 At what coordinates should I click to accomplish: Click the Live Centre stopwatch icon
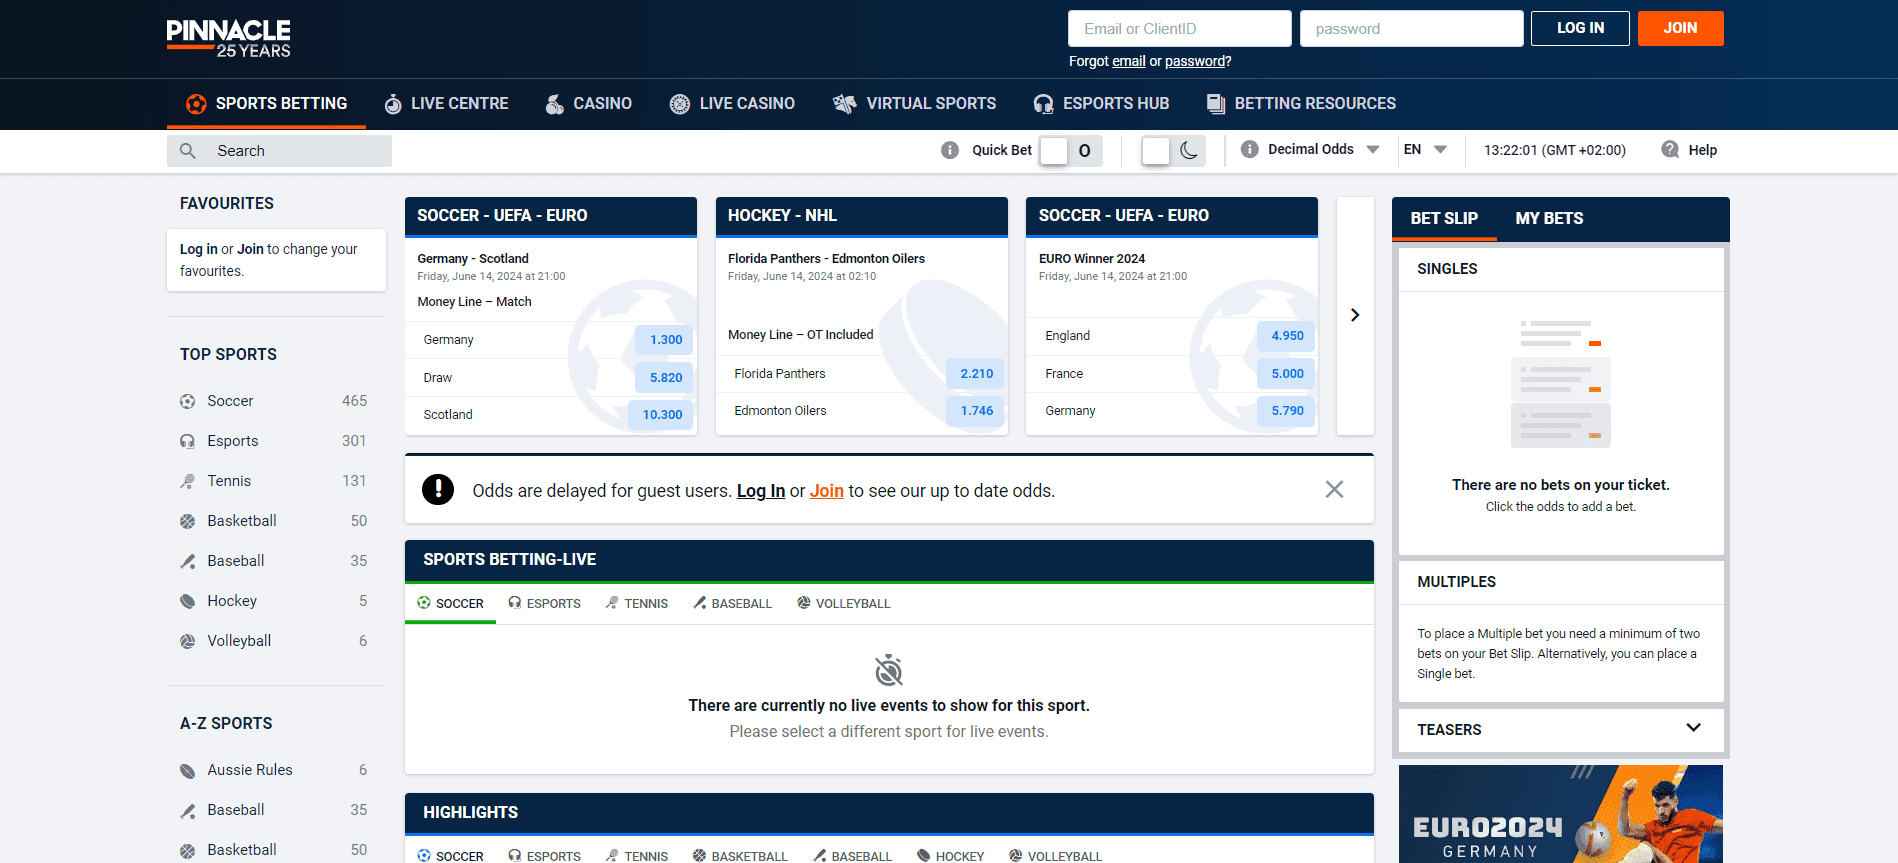(x=393, y=103)
